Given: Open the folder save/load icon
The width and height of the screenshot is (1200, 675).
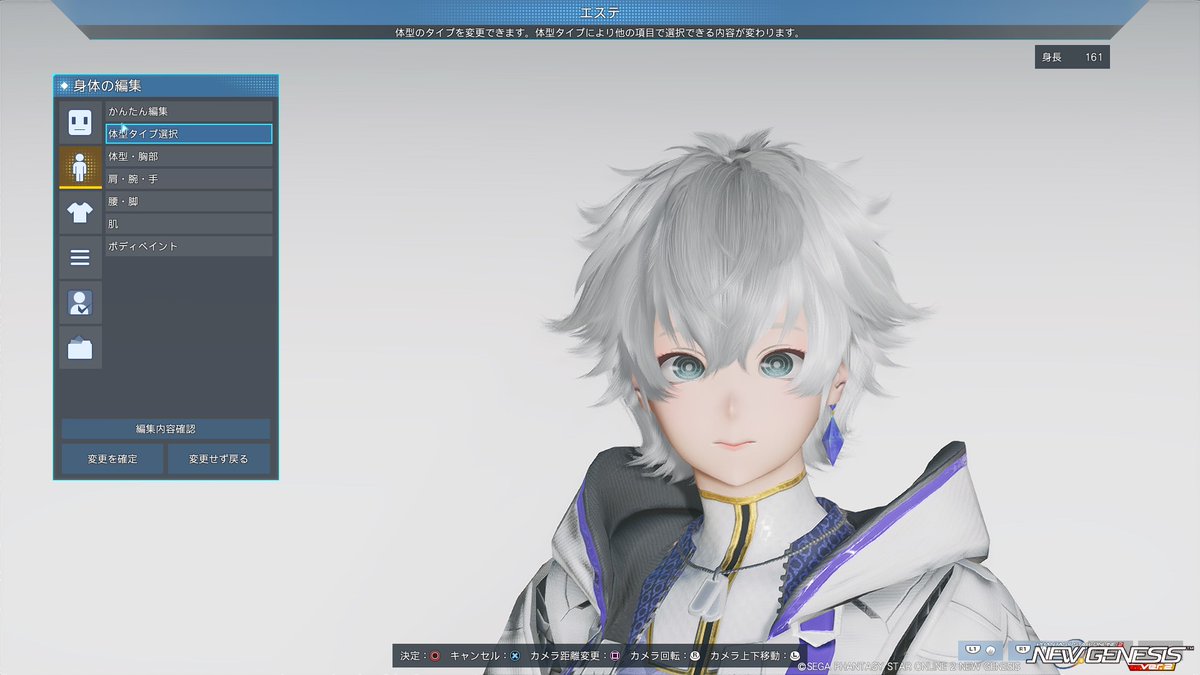Looking at the screenshot, I should 80,347.
